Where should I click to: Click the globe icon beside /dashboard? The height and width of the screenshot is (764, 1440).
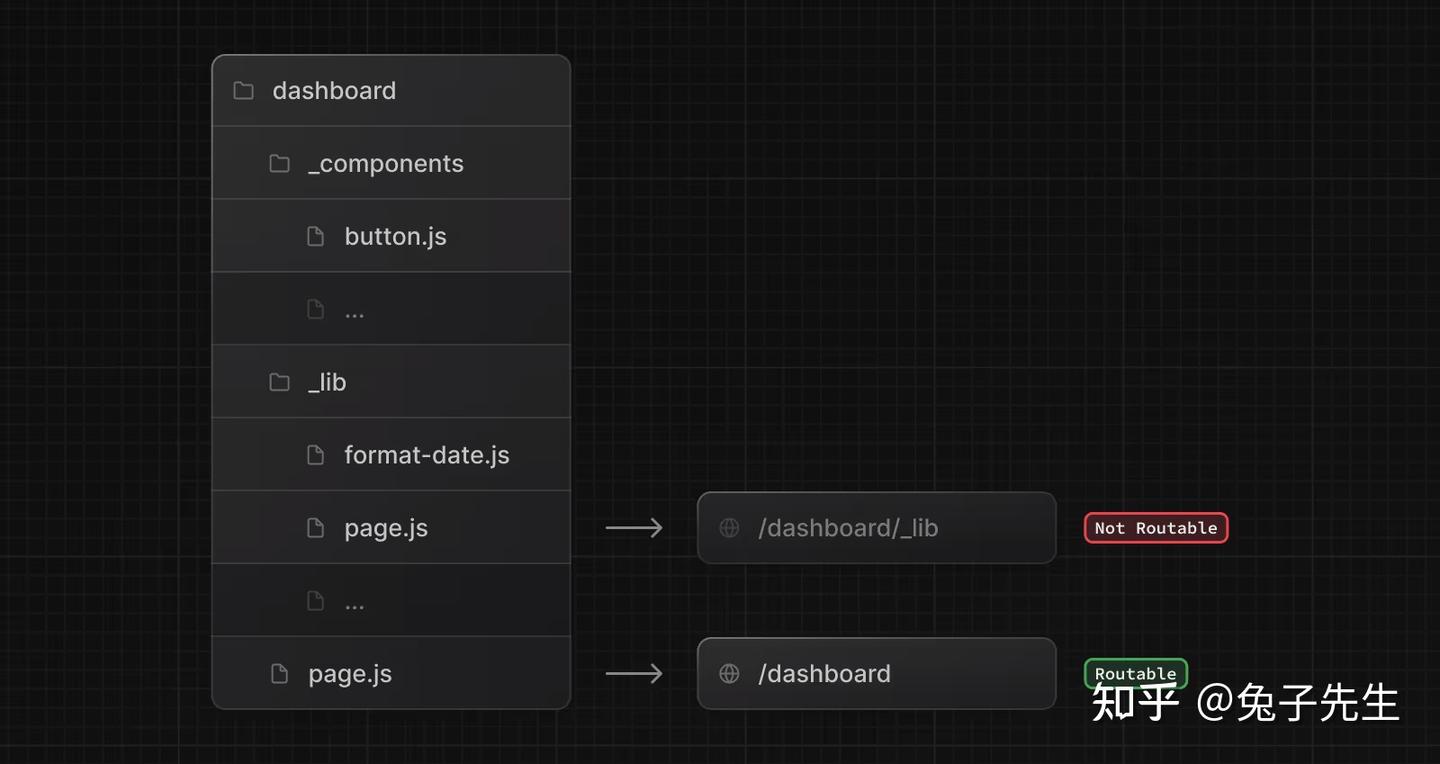(x=730, y=674)
